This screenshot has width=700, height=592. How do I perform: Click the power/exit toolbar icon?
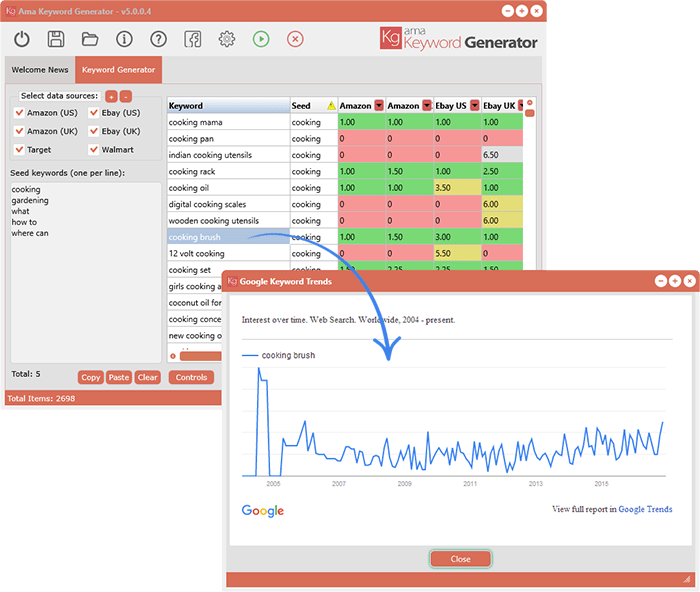coord(21,39)
